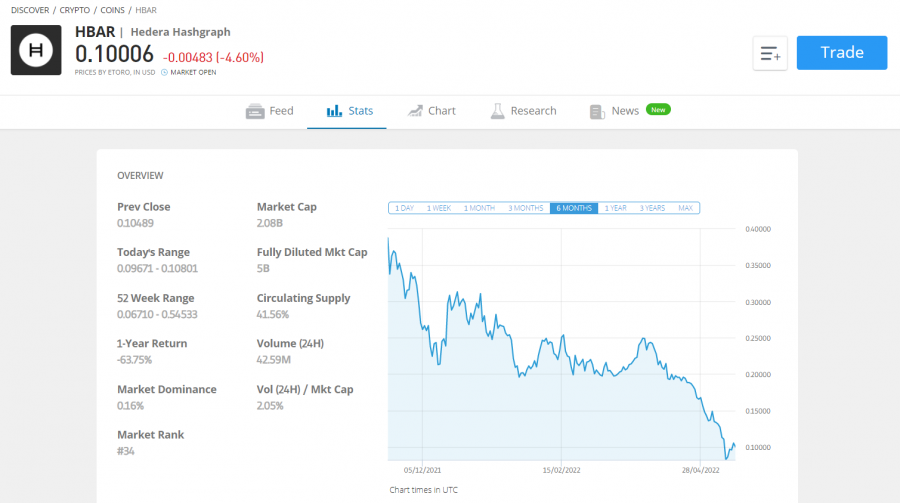The width and height of the screenshot is (900, 503).
Task: Click the Stats bar chart icon
Action: 334,111
